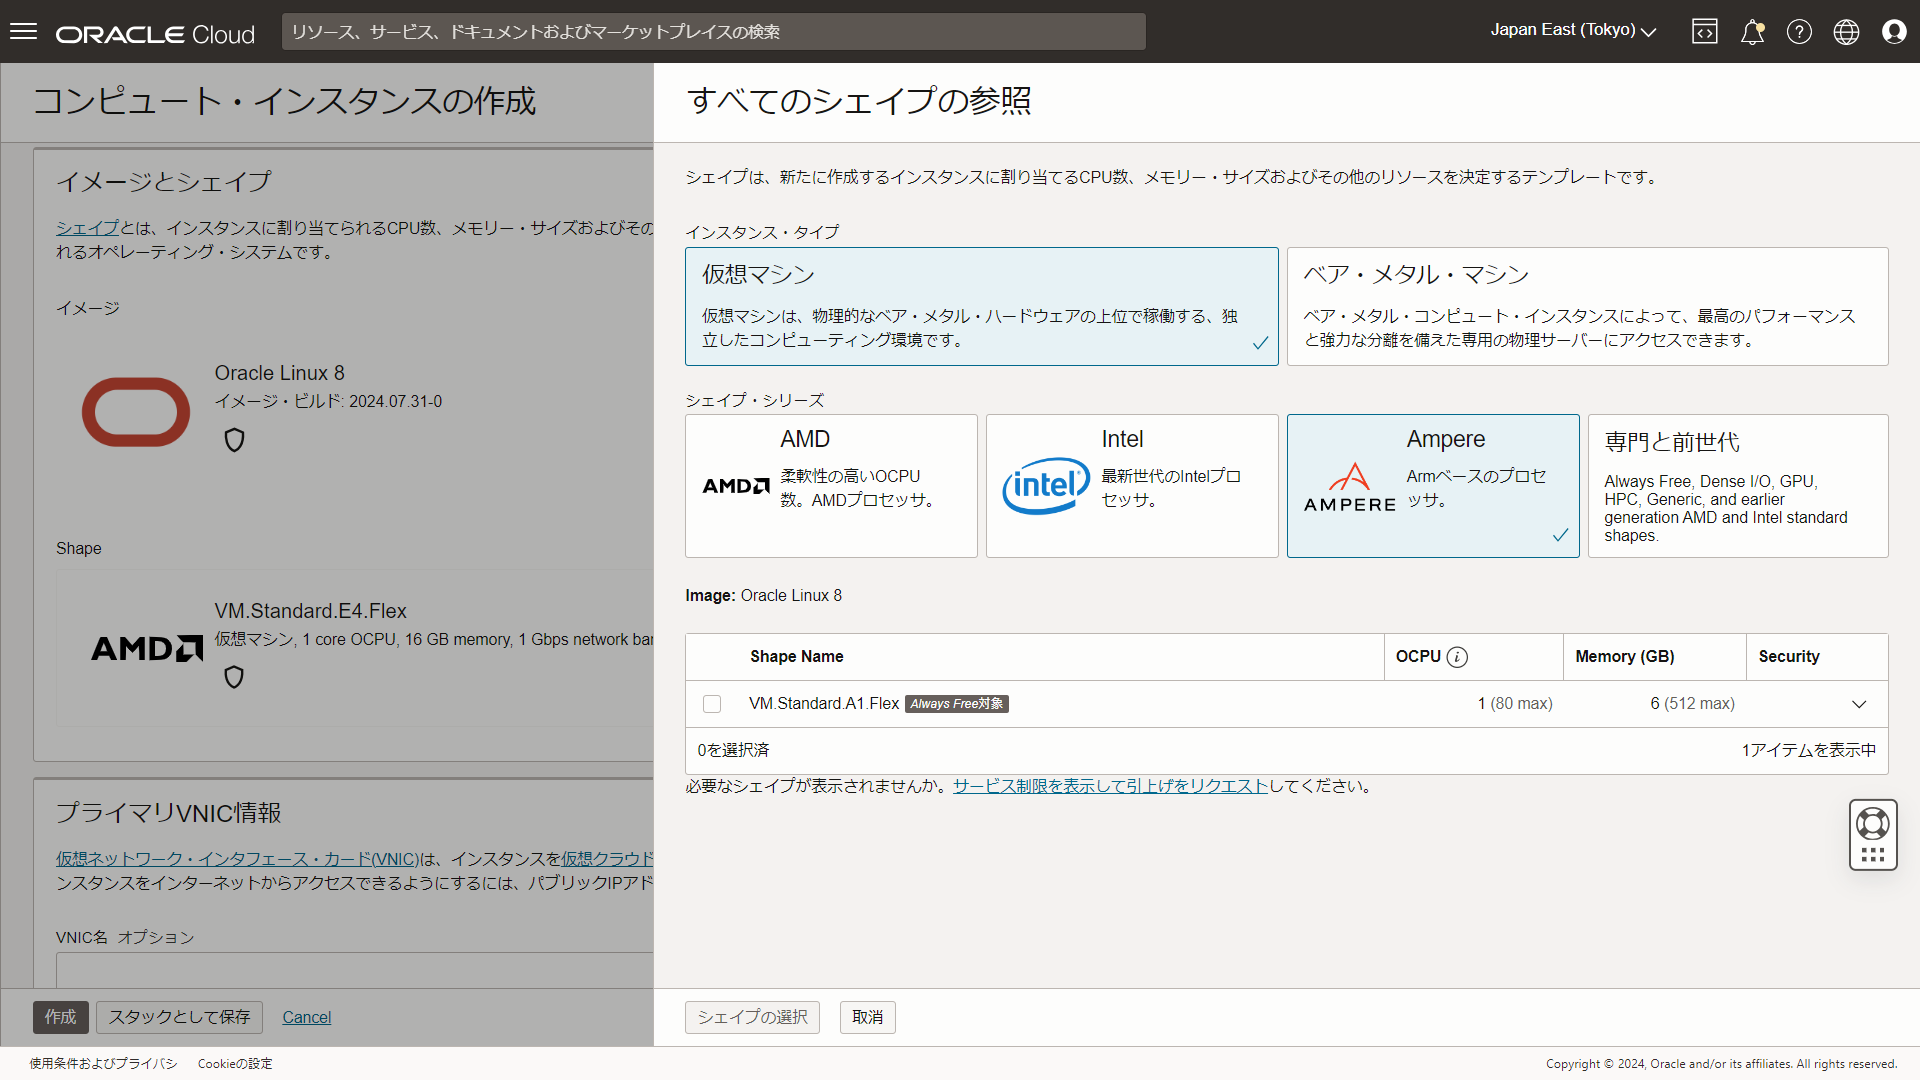1920x1080 pixels.
Task: Open the Oracle Assistant floating widget
Action: 1872,834
